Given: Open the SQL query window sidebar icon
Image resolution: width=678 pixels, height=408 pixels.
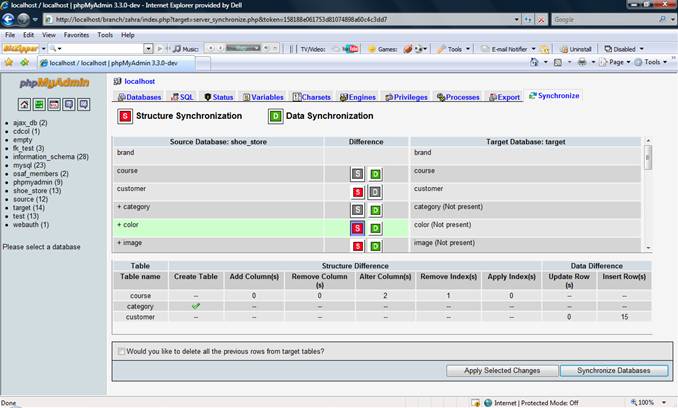Looking at the screenshot, I should [x=54, y=104].
